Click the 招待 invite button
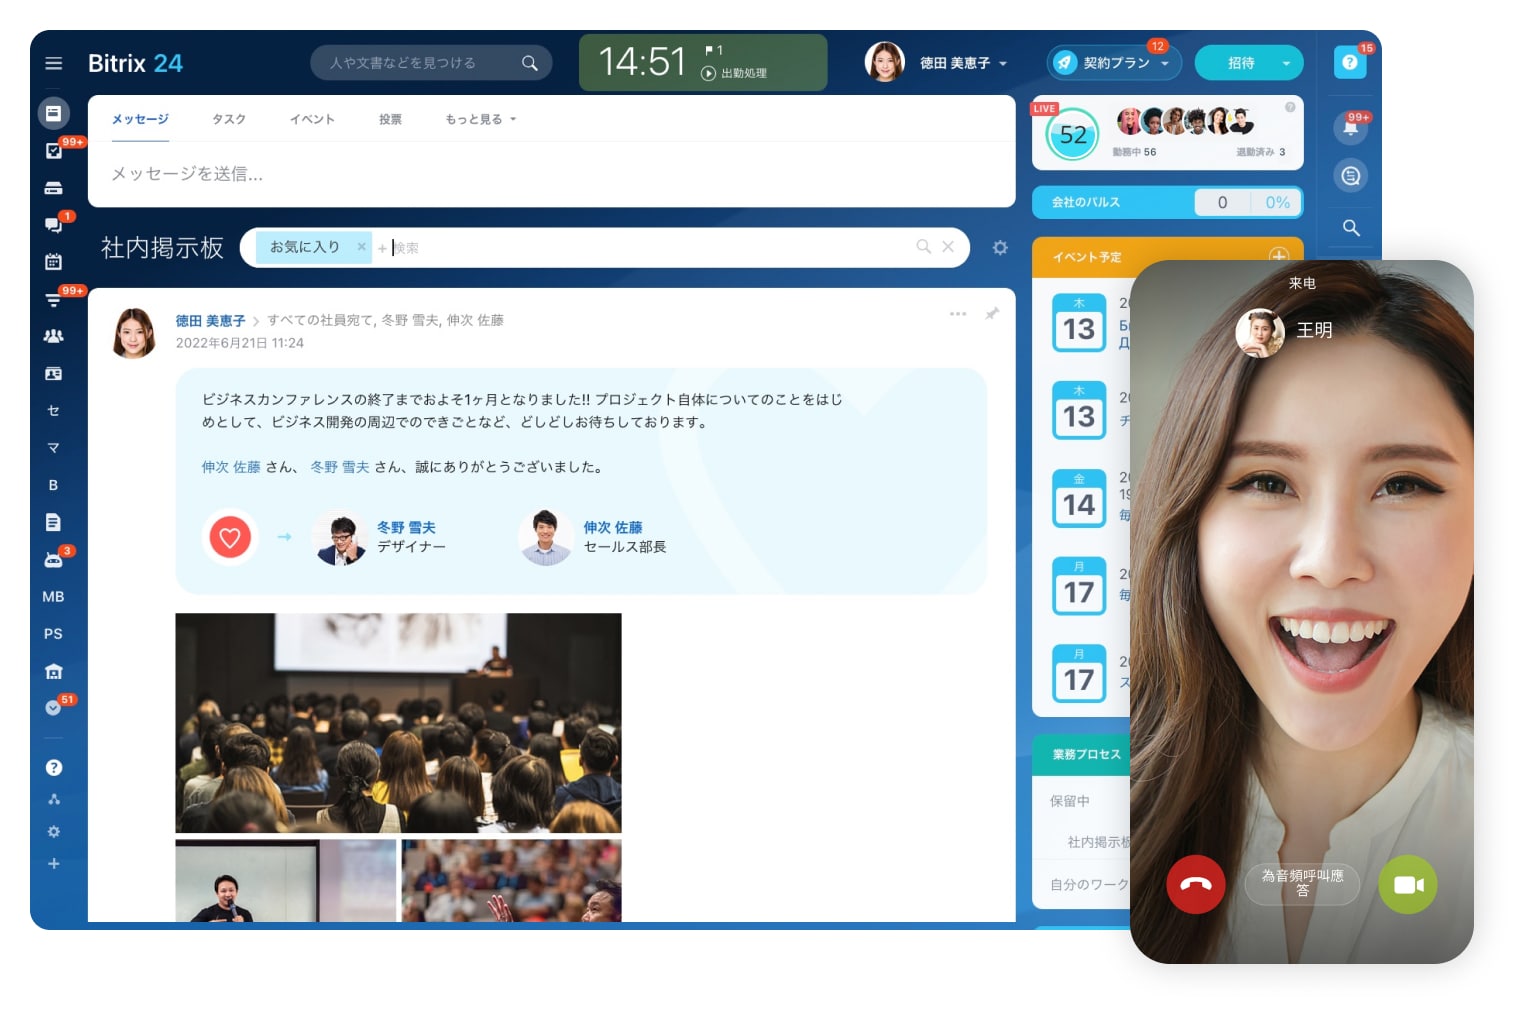The image size is (1524, 1014). pyautogui.click(x=1241, y=63)
